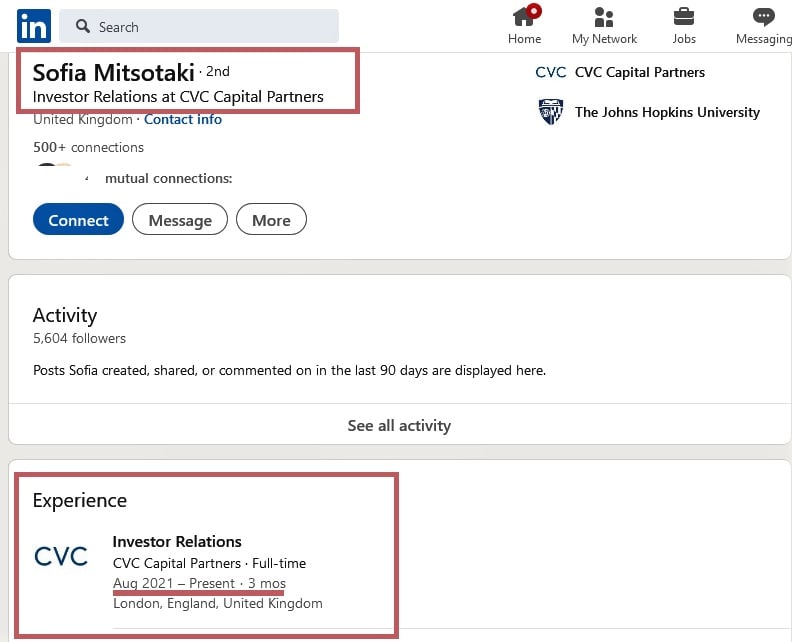
Task: Open The Johns Hopkins University link
Action: (x=667, y=112)
